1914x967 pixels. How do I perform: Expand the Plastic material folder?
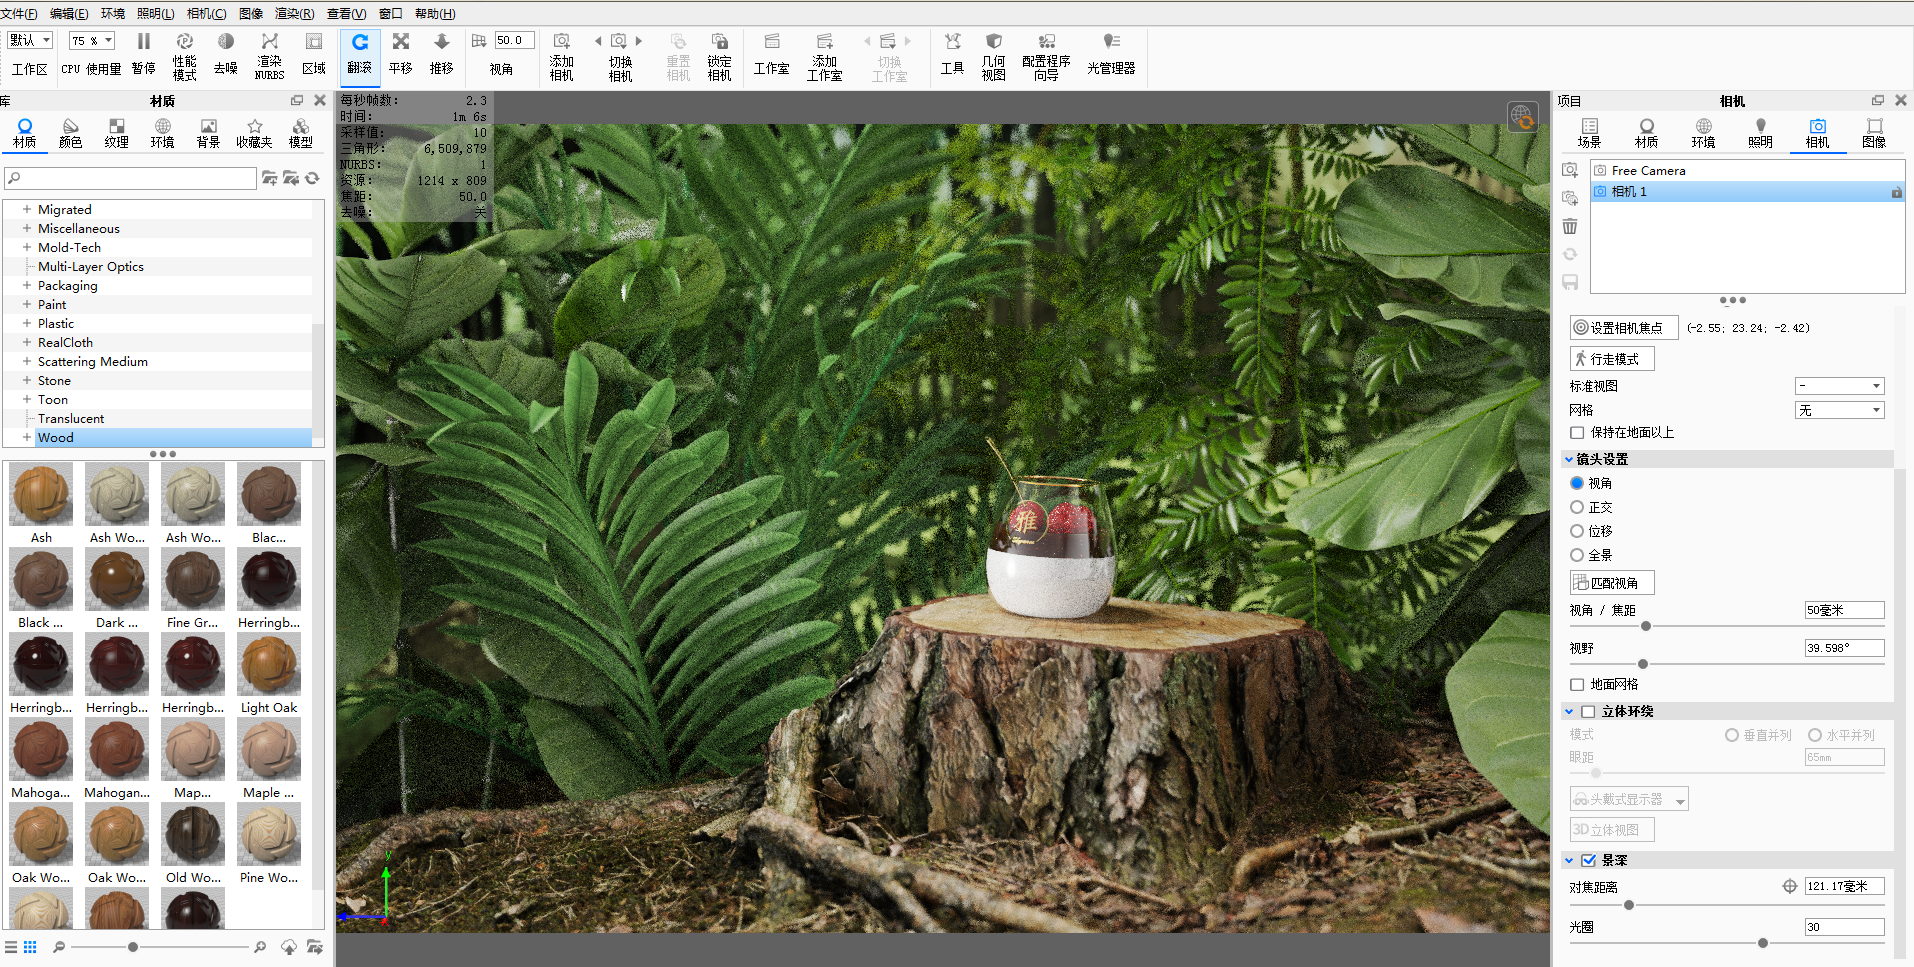27,323
